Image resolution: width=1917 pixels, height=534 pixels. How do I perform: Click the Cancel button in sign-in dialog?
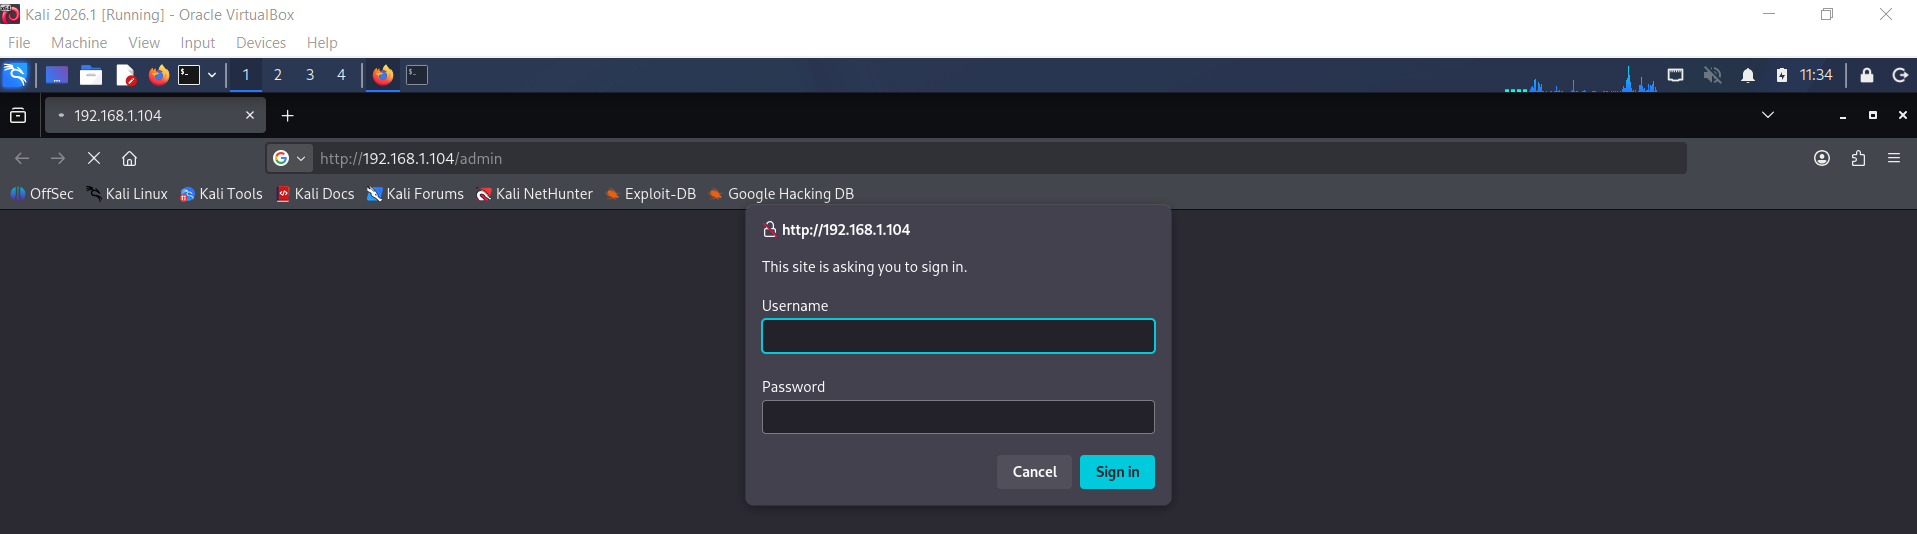(1034, 472)
